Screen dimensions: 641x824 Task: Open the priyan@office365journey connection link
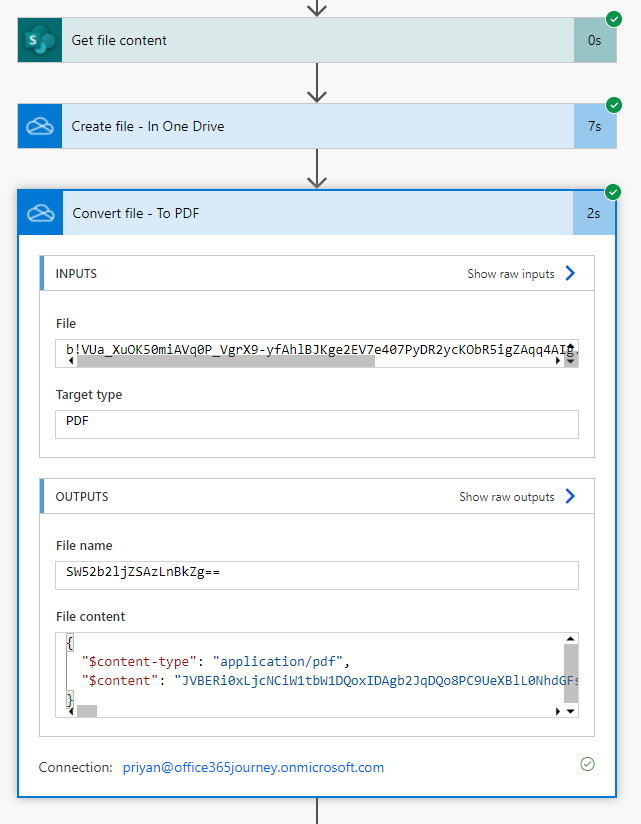click(253, 767)
